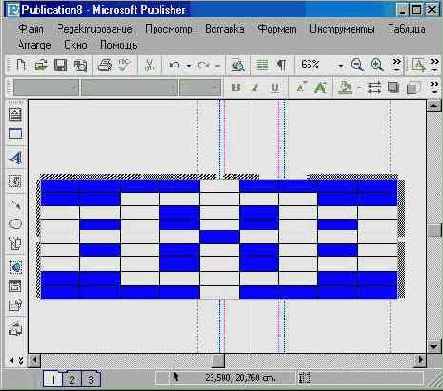Click the New blank publication icon
This screenshot has width=443, height=391.
point(21,65)
